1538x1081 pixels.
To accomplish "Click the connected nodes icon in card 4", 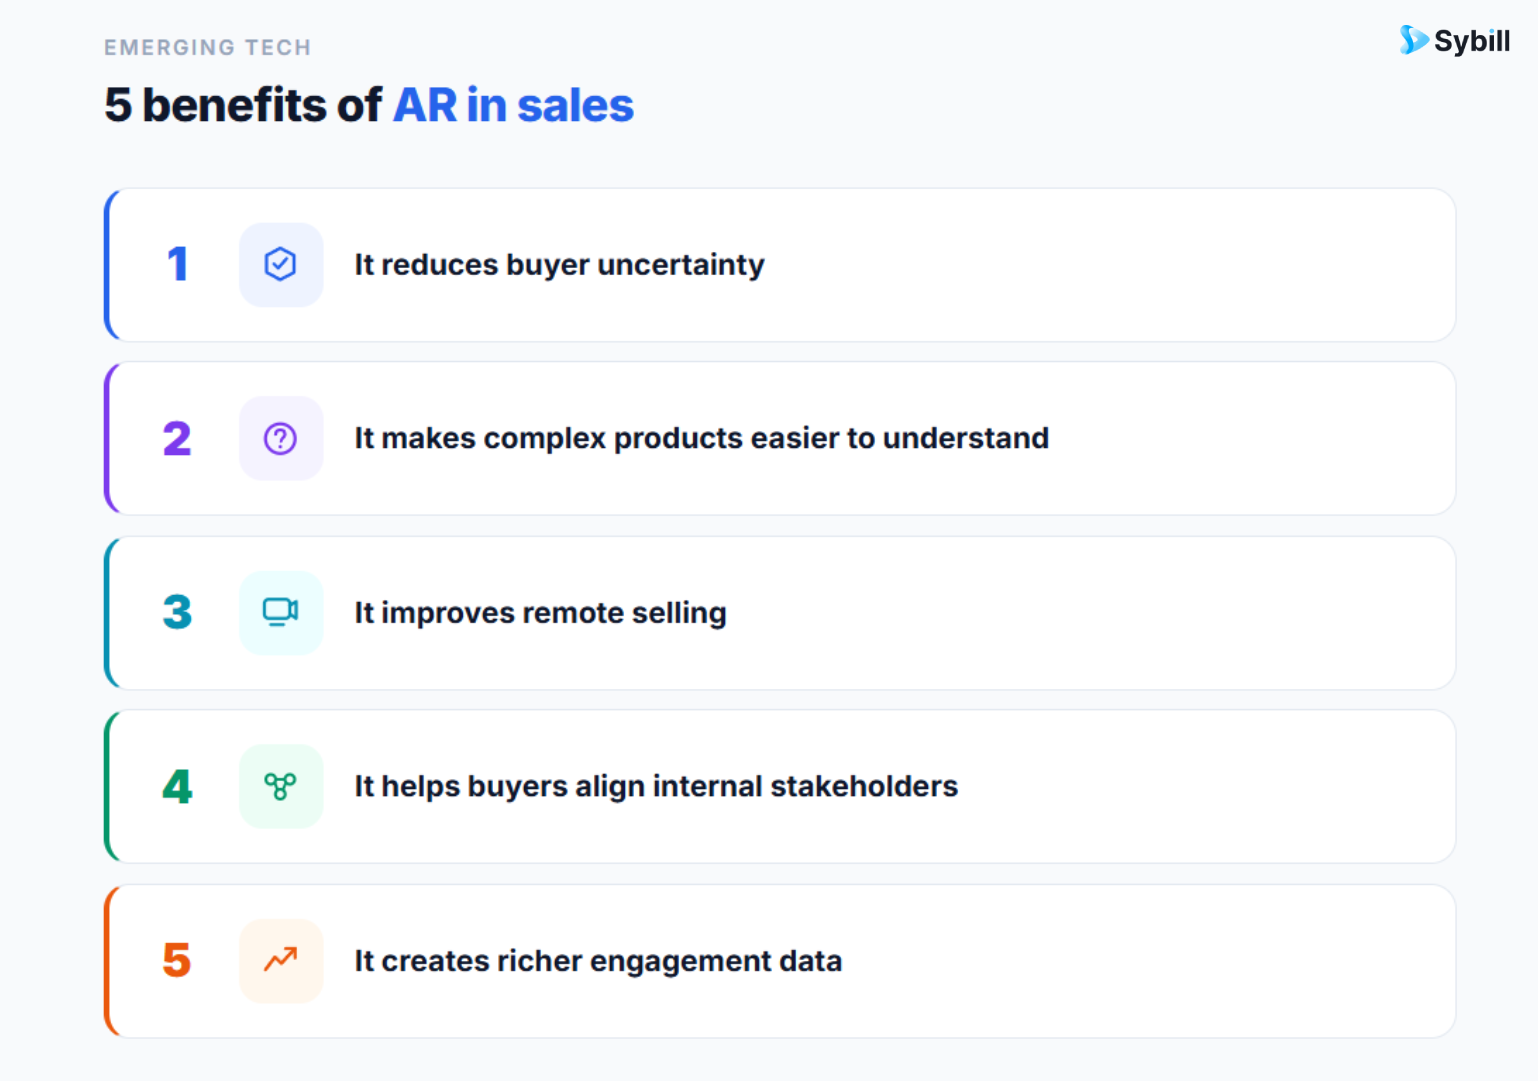I will point(280,786).
